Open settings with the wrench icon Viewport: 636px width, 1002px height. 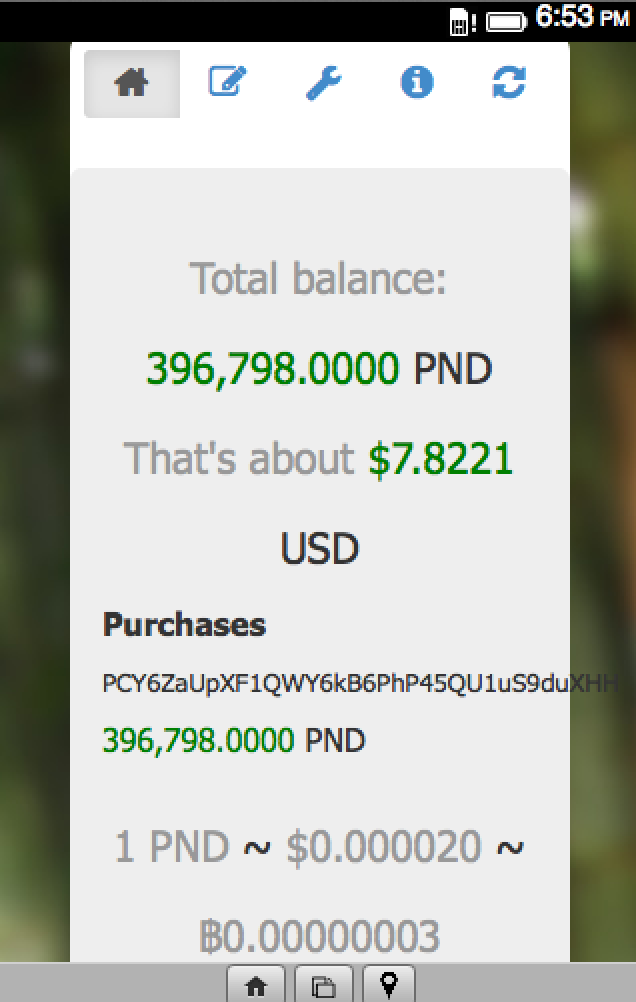coord(323,83)
